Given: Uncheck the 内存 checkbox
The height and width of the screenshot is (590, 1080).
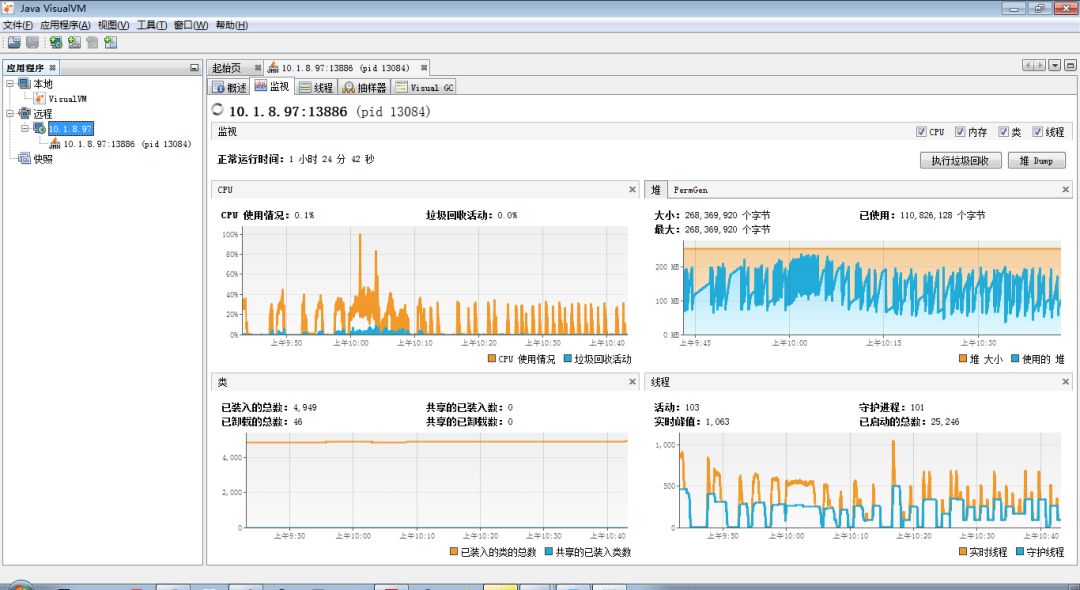Looking at the screenshot, I should tap(959, 131).
